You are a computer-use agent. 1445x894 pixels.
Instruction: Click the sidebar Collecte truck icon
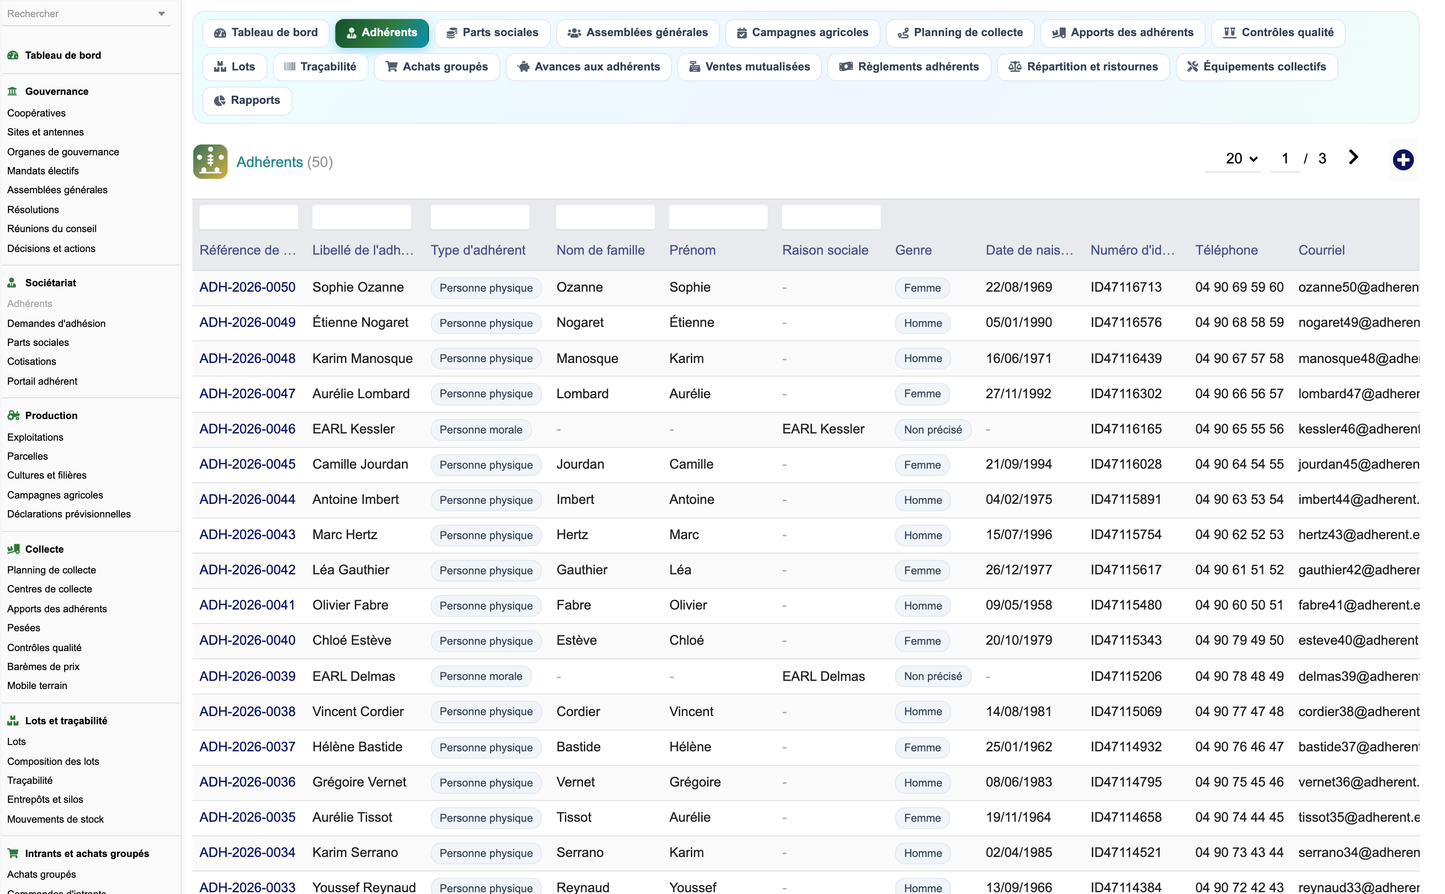(13, 549)
